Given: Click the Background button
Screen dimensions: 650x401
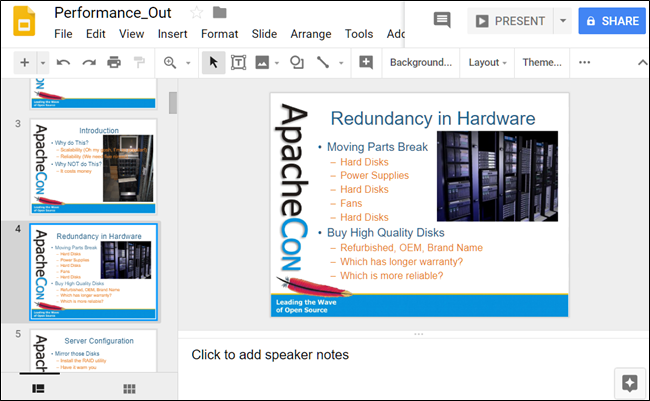Looking at the screenshot, I should [x=420, y=62].
